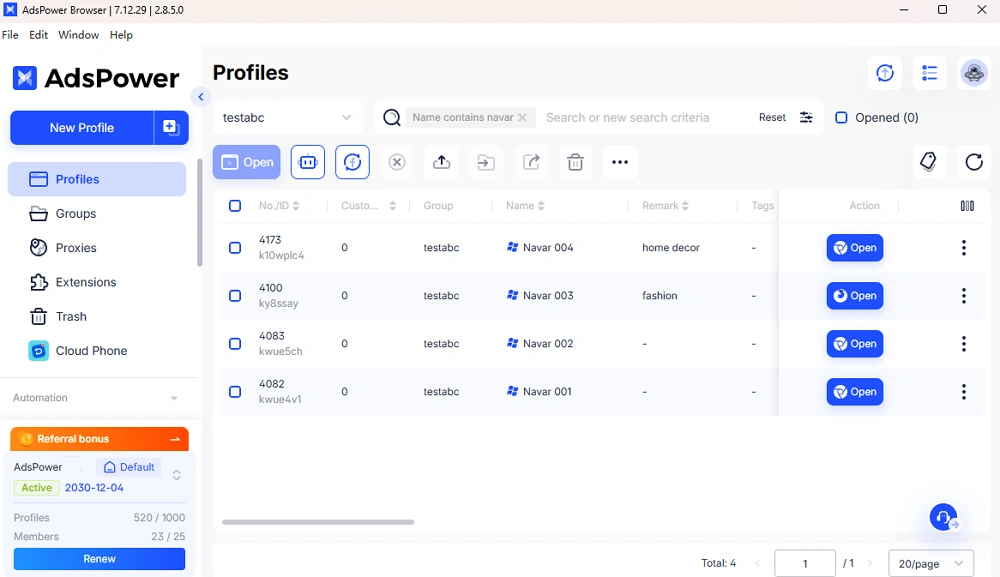Open the more options ellipsis in toolbar
Screen dimensions: 1000x577
tap(620, 162)
